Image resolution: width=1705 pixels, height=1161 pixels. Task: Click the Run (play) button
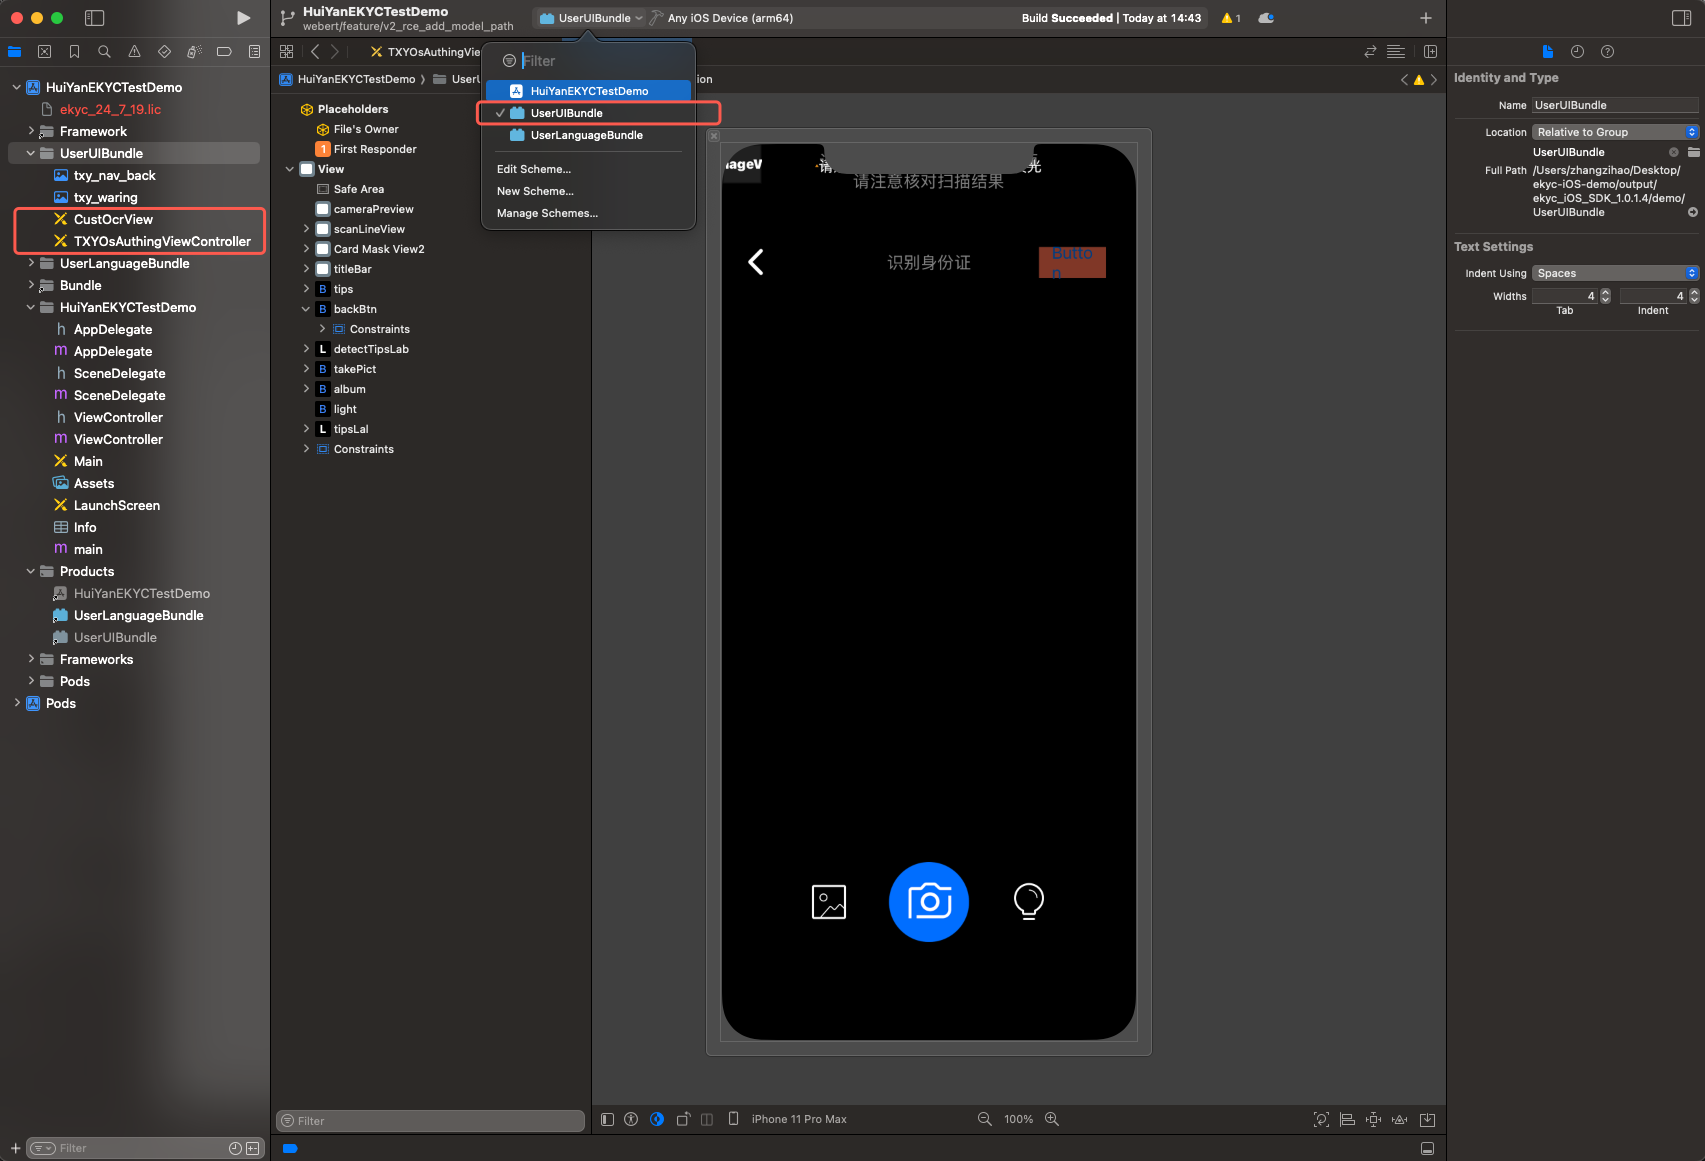243,18
